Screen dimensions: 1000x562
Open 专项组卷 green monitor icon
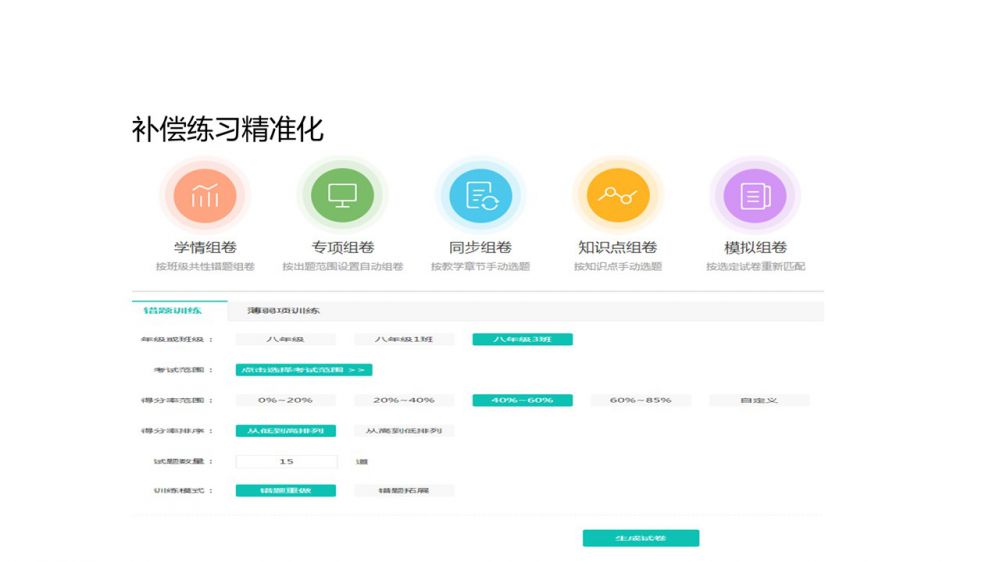tap(343, 194)
